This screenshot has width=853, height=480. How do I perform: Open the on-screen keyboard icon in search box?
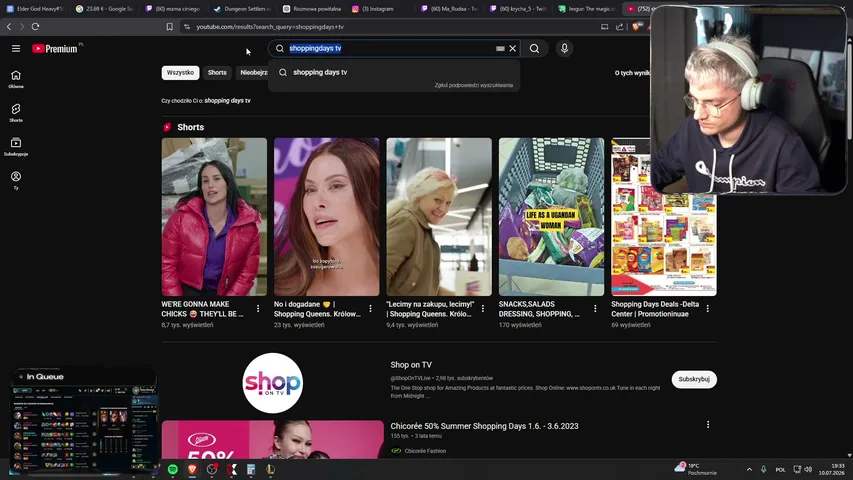(500, 48)
